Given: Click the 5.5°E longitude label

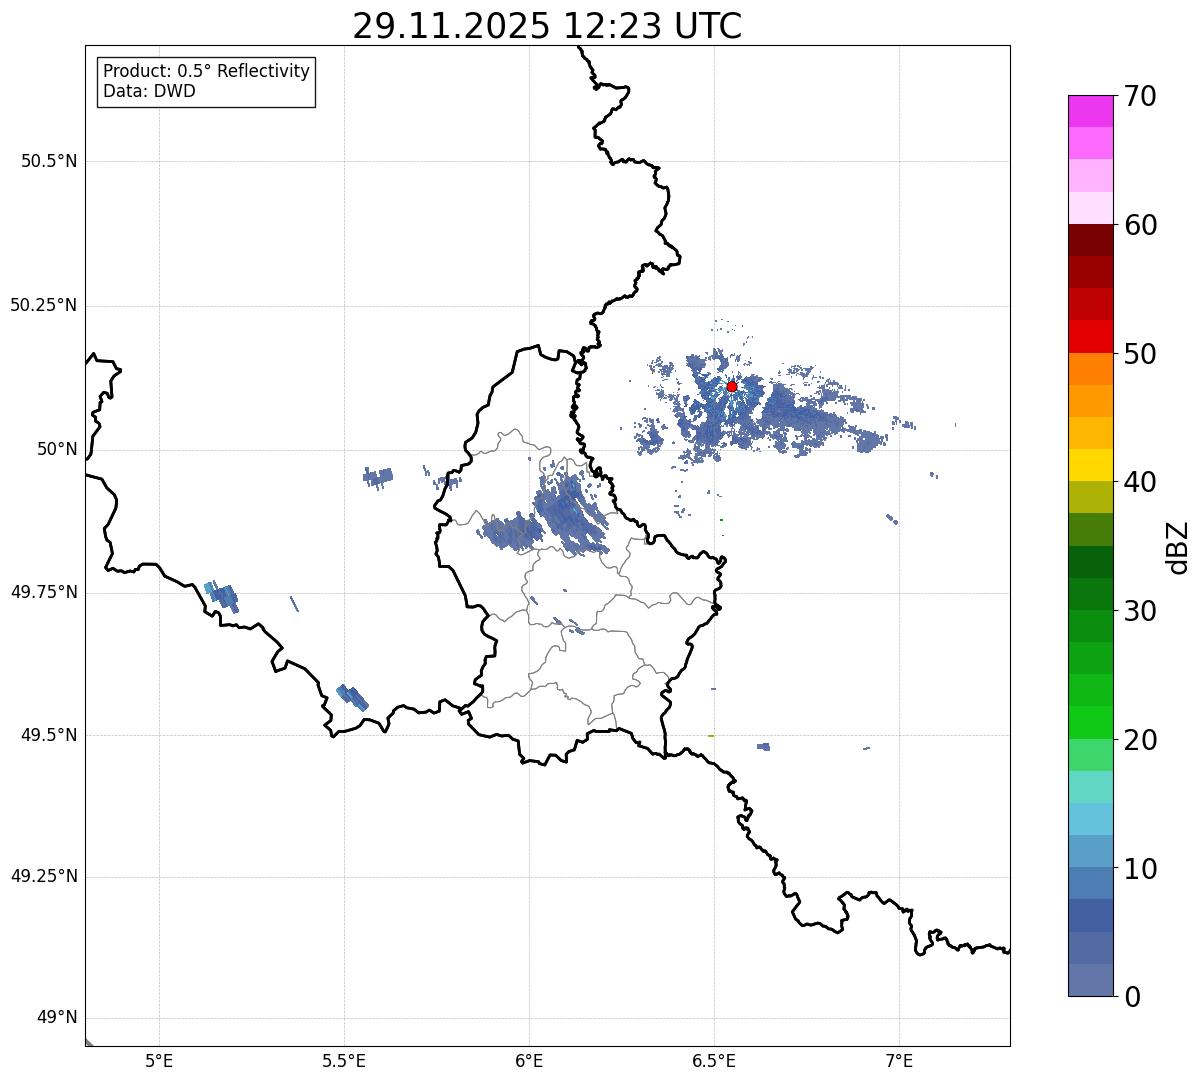Looking at the screenshot, I should [x=344, y=1061].
